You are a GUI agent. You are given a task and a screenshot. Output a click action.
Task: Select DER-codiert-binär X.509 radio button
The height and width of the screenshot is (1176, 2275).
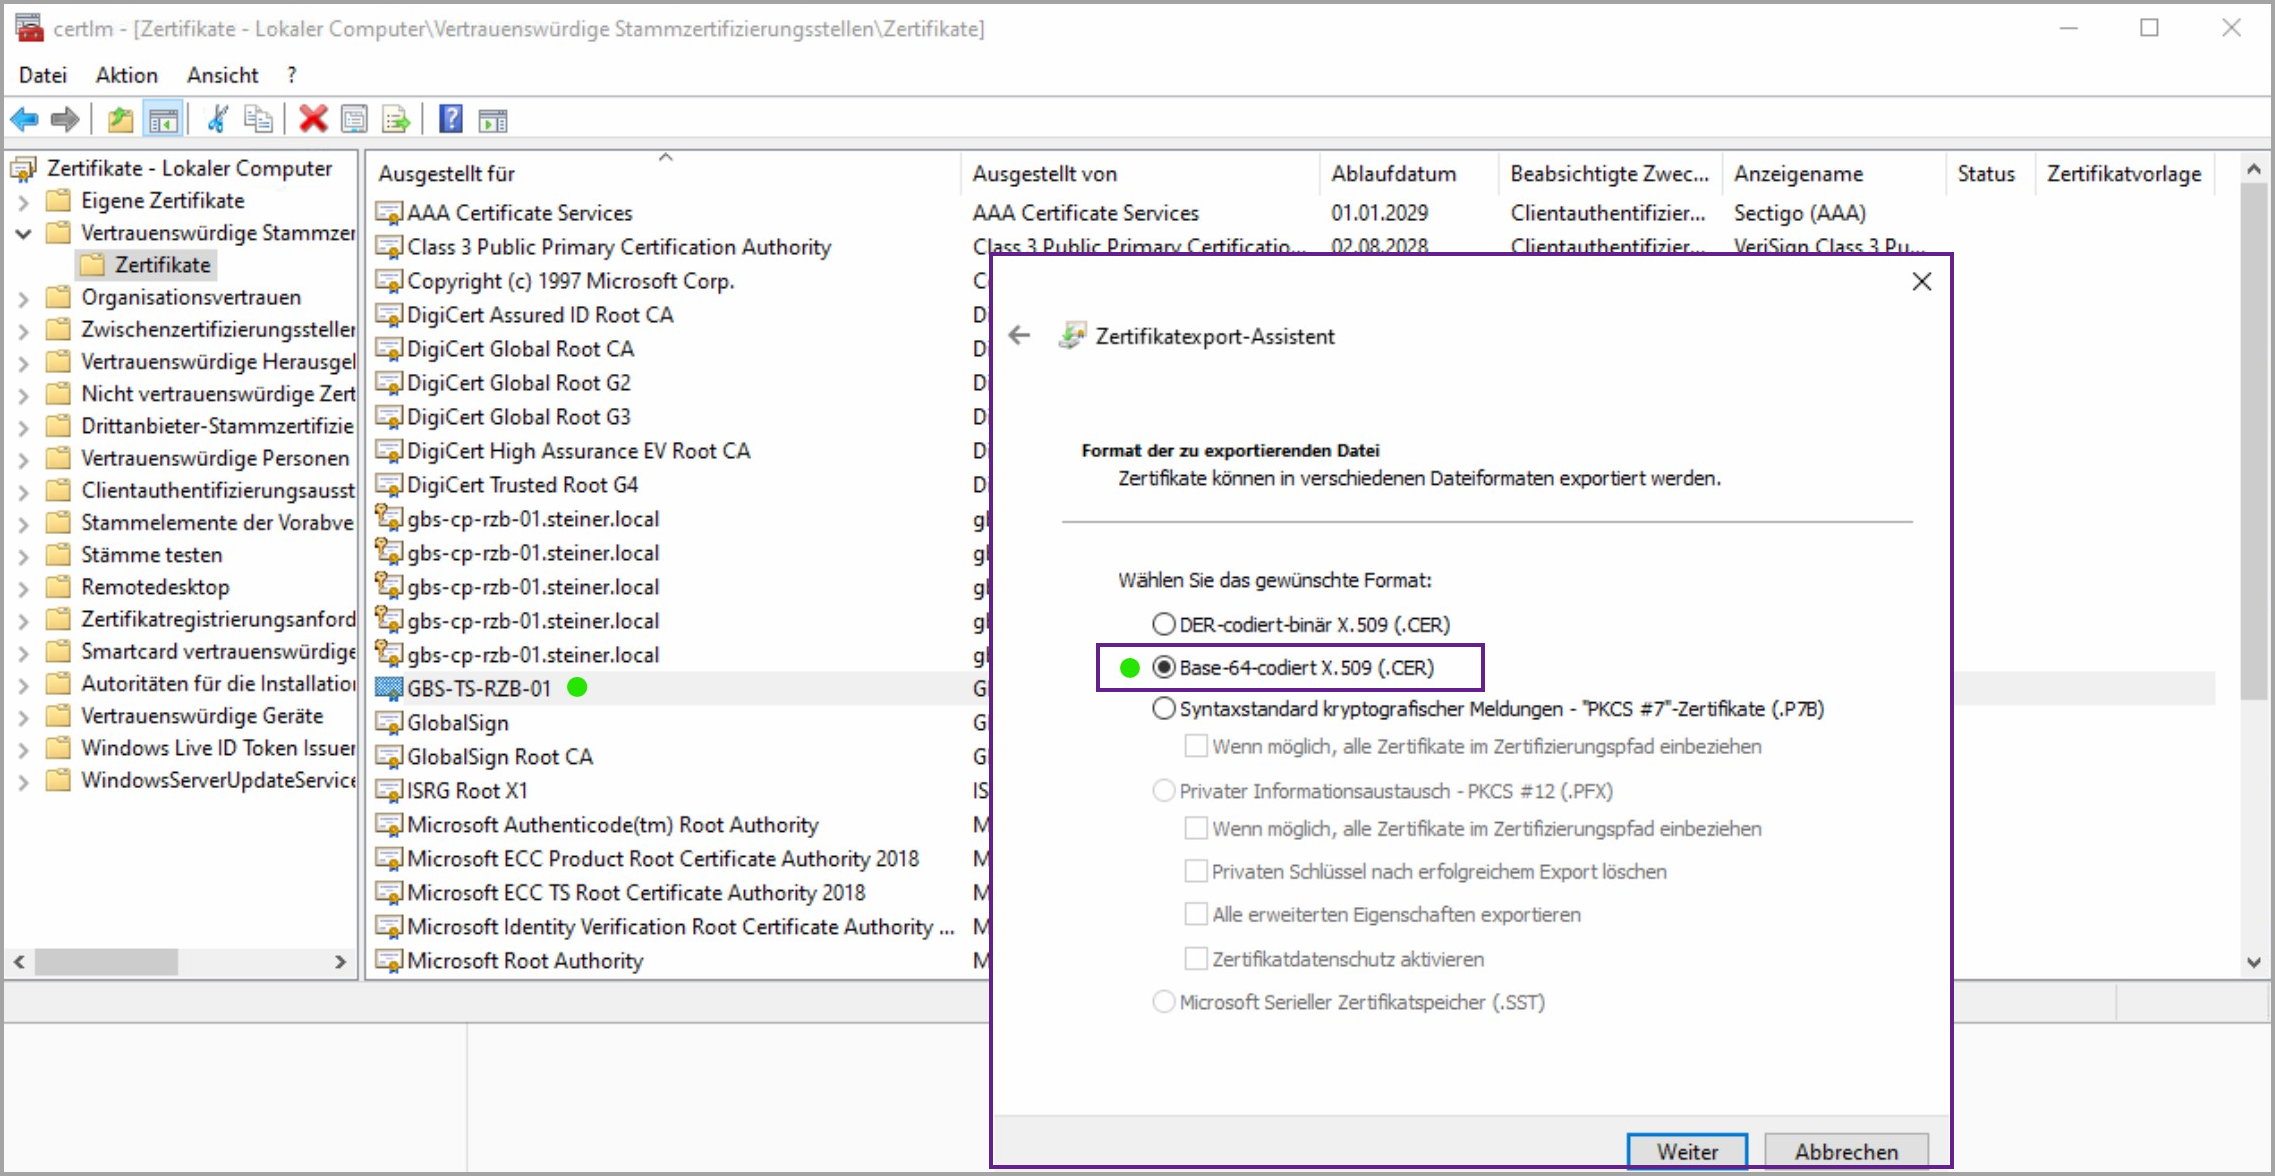coord(1163,625)
